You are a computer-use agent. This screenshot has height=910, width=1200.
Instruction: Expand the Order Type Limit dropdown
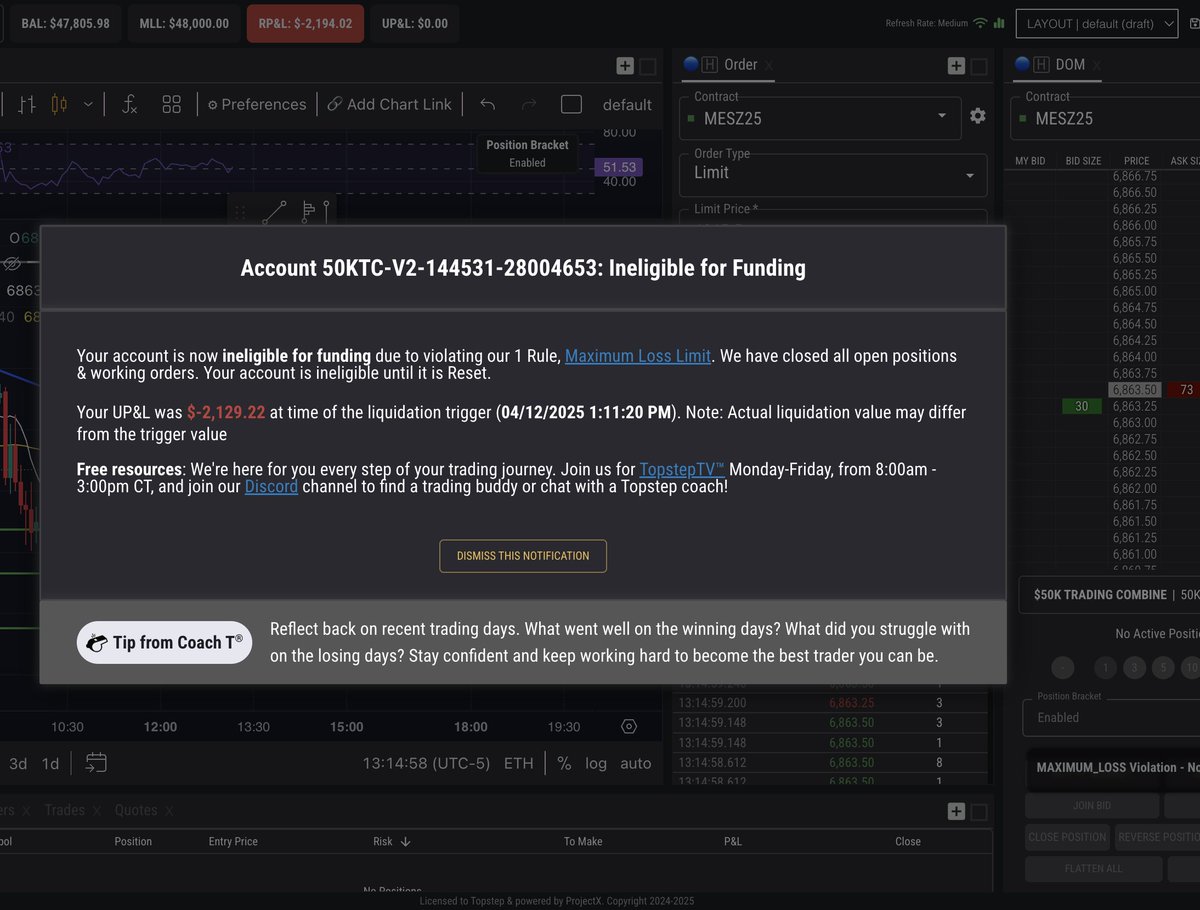click(x=833, y=174)
